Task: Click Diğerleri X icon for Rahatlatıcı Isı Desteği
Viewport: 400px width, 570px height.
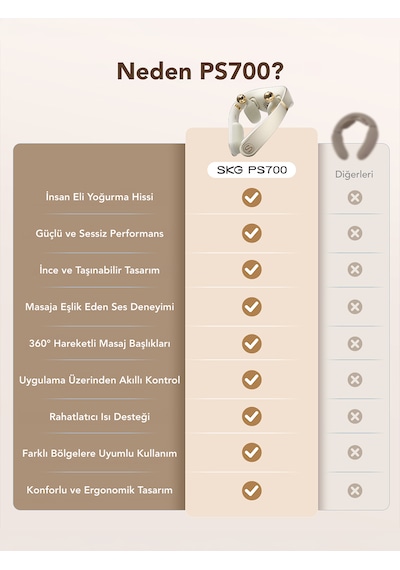Action: pyautogui.click(x=355, y=416)
